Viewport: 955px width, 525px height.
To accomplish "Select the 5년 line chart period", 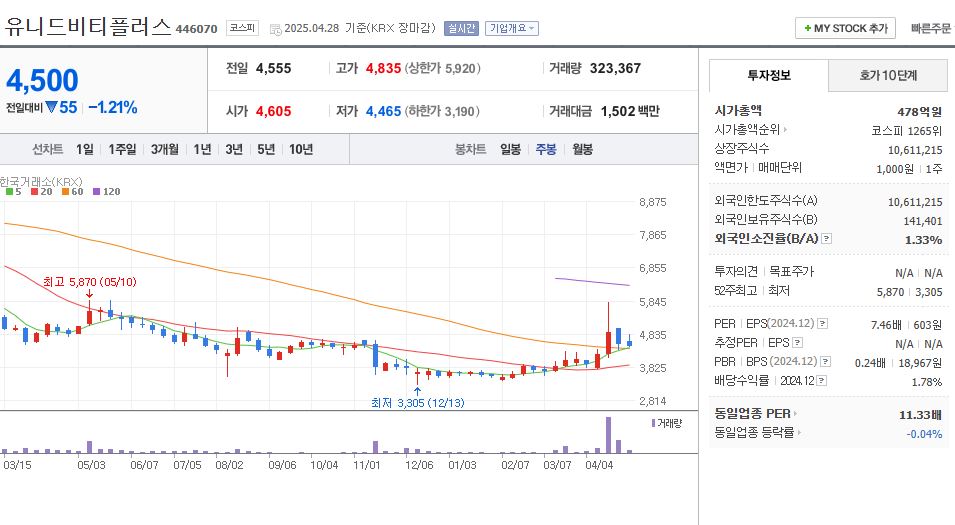I will [x=266, y=149].
